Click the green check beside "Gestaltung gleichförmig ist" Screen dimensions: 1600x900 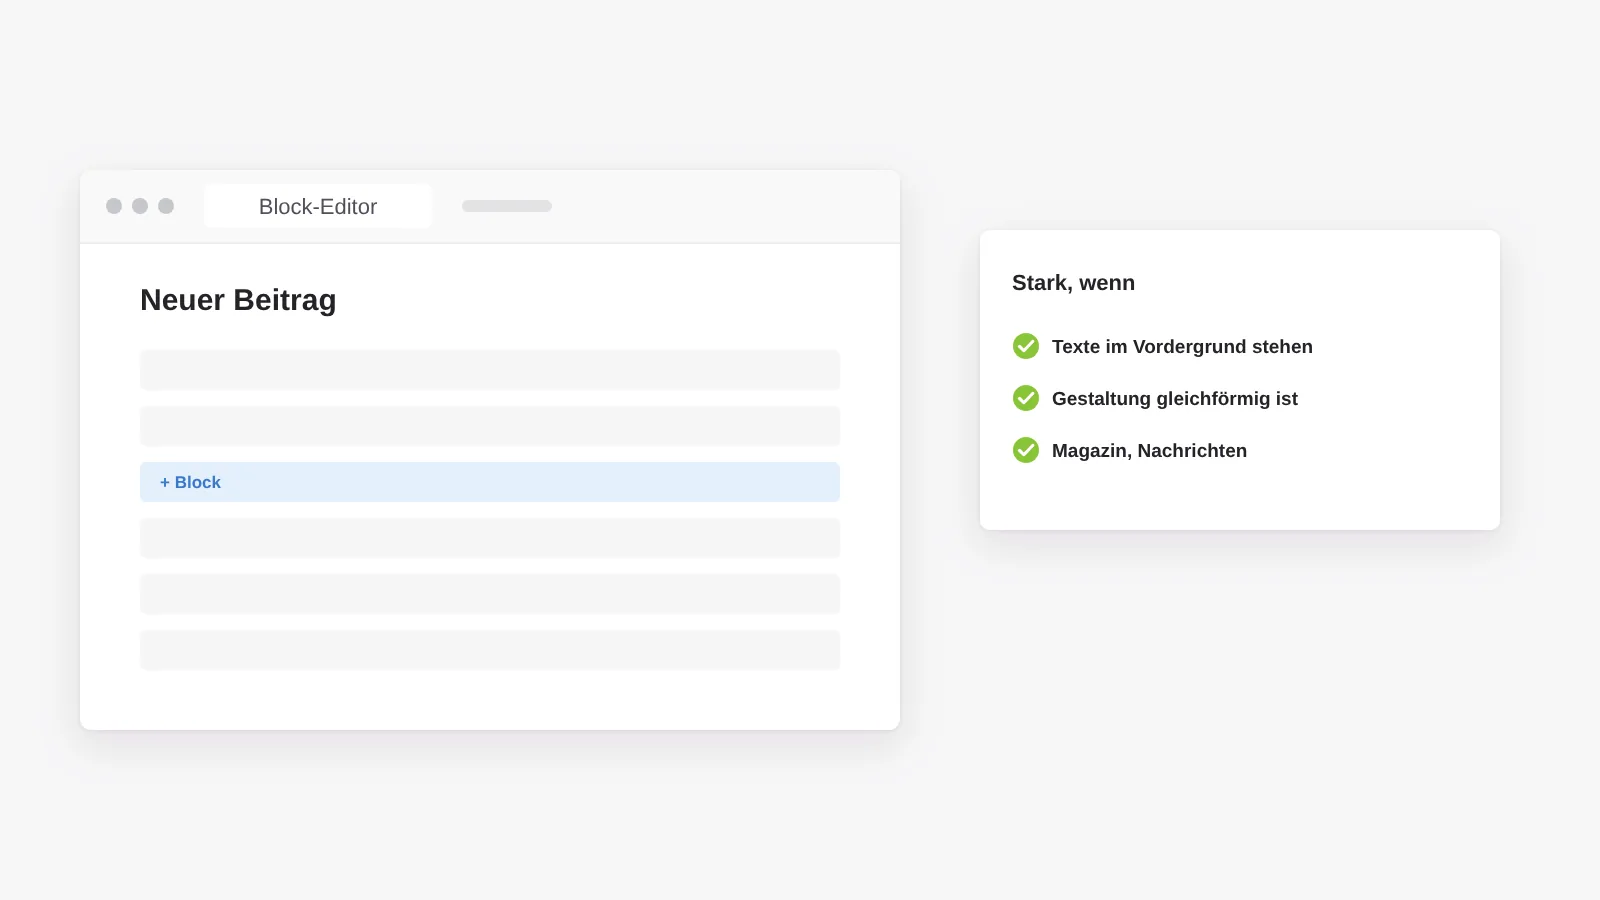pyautogui.click(x=1026, y=398)
